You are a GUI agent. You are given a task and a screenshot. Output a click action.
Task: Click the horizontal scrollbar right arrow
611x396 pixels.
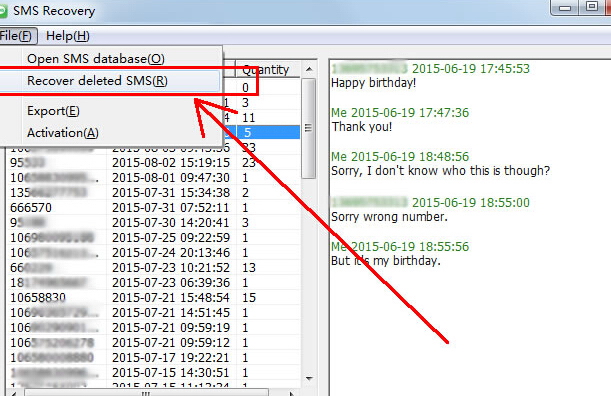pos(291,393)
